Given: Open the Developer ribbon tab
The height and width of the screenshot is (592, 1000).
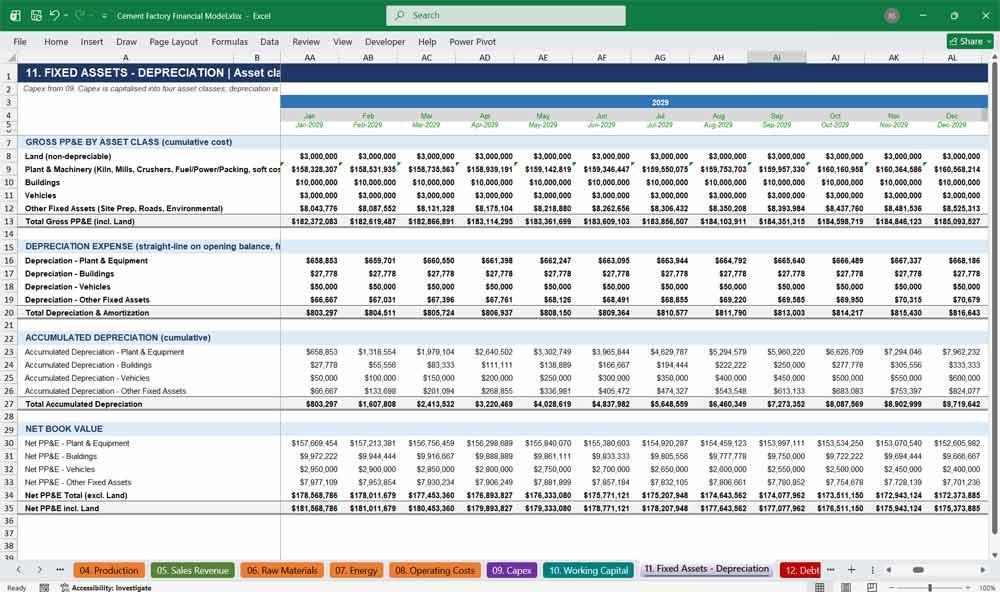Looking at the screenshot, I should coord(385,41).
